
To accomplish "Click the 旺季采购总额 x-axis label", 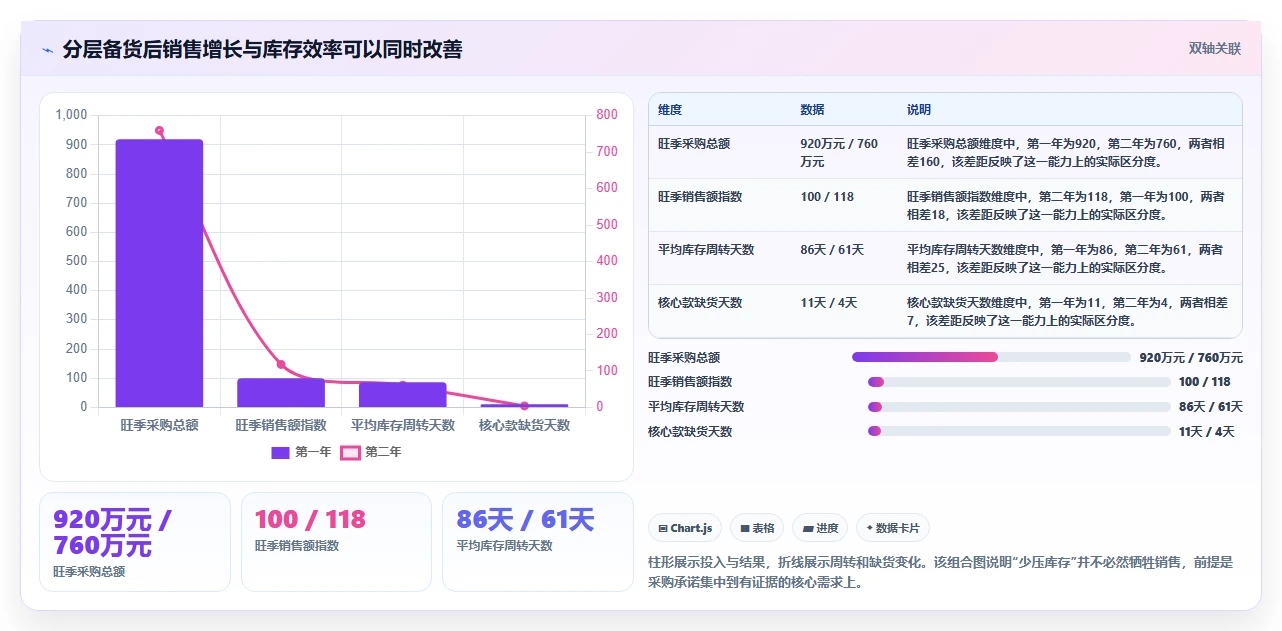I will (x=159, y=425).
